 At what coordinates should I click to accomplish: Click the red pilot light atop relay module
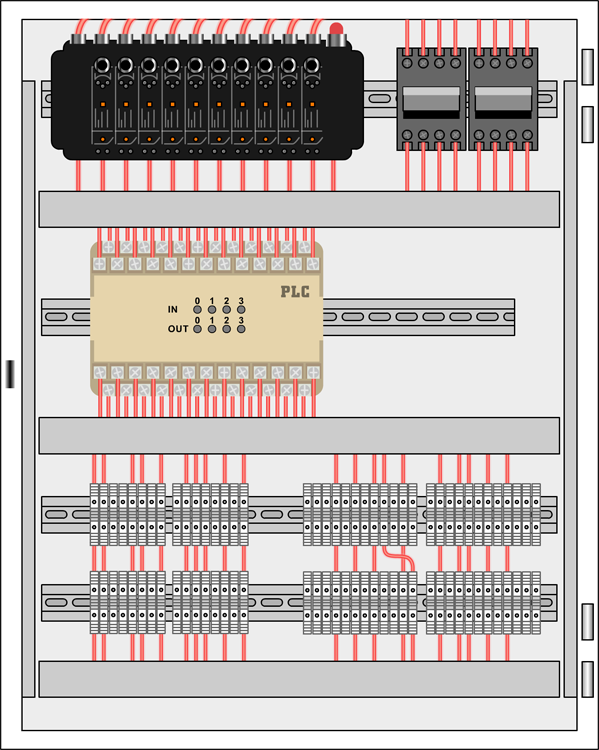[336, 33]
